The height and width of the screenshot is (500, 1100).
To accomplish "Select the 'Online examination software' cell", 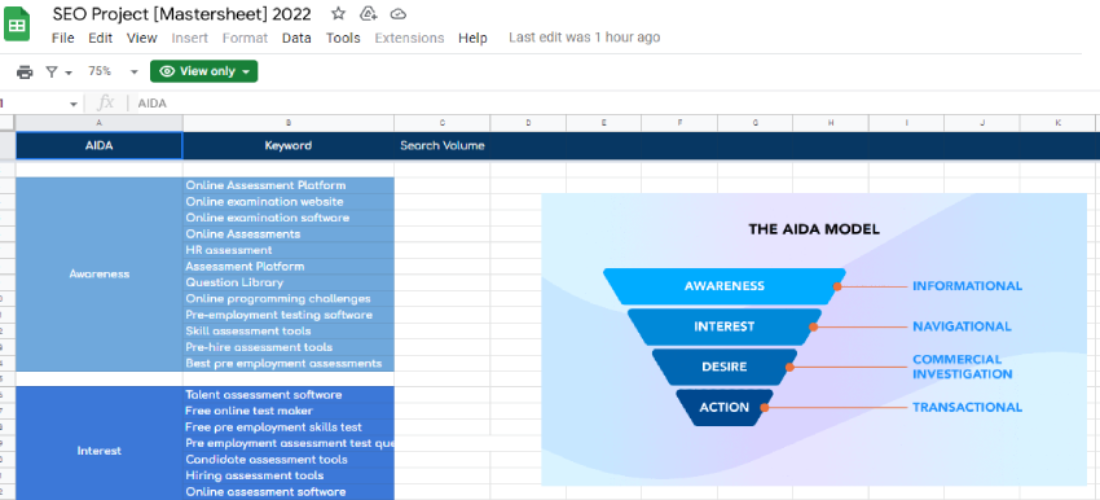I will [x=288, y=217].
